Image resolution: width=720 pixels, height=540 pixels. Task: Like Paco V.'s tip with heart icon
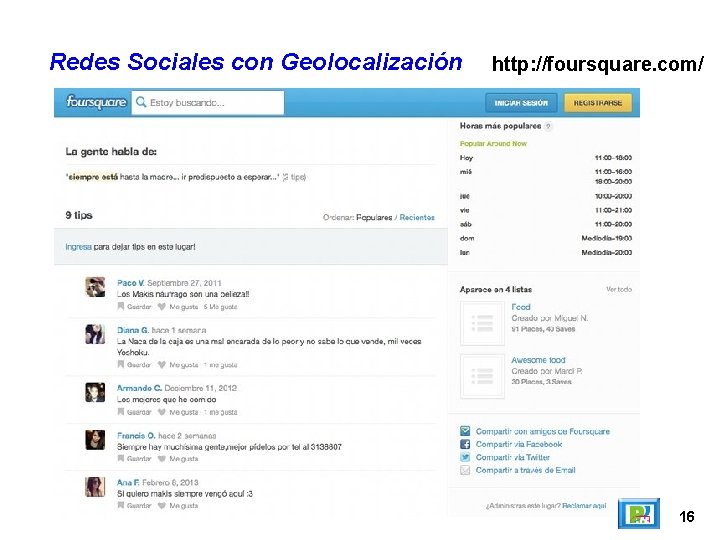click(x=162, y=306)
